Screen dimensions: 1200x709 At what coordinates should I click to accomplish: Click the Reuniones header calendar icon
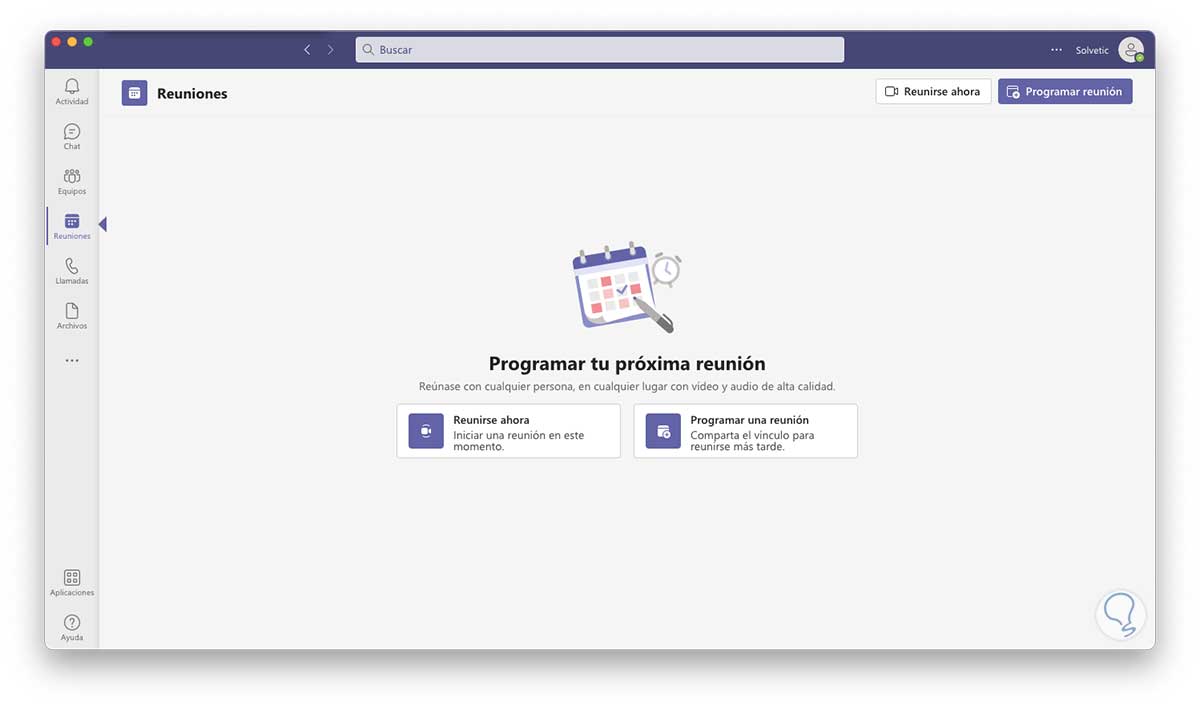pyautogui.click(x=134, y=93)
